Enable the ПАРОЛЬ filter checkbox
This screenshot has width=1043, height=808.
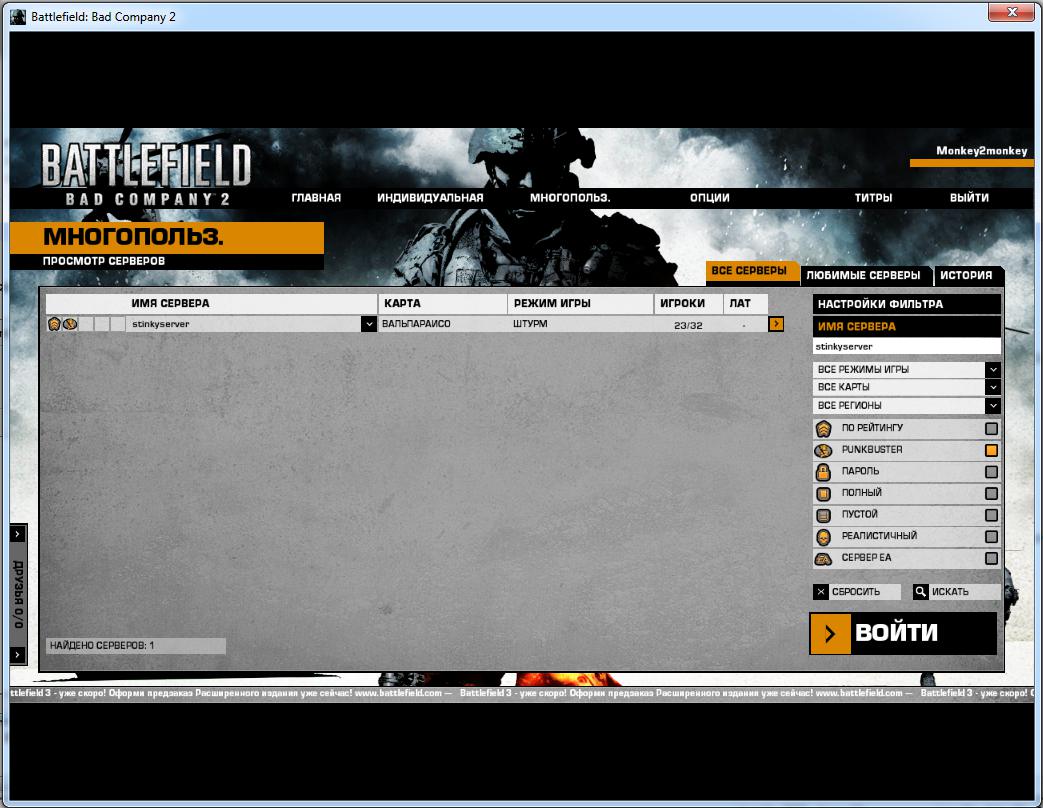coord(991,472)
